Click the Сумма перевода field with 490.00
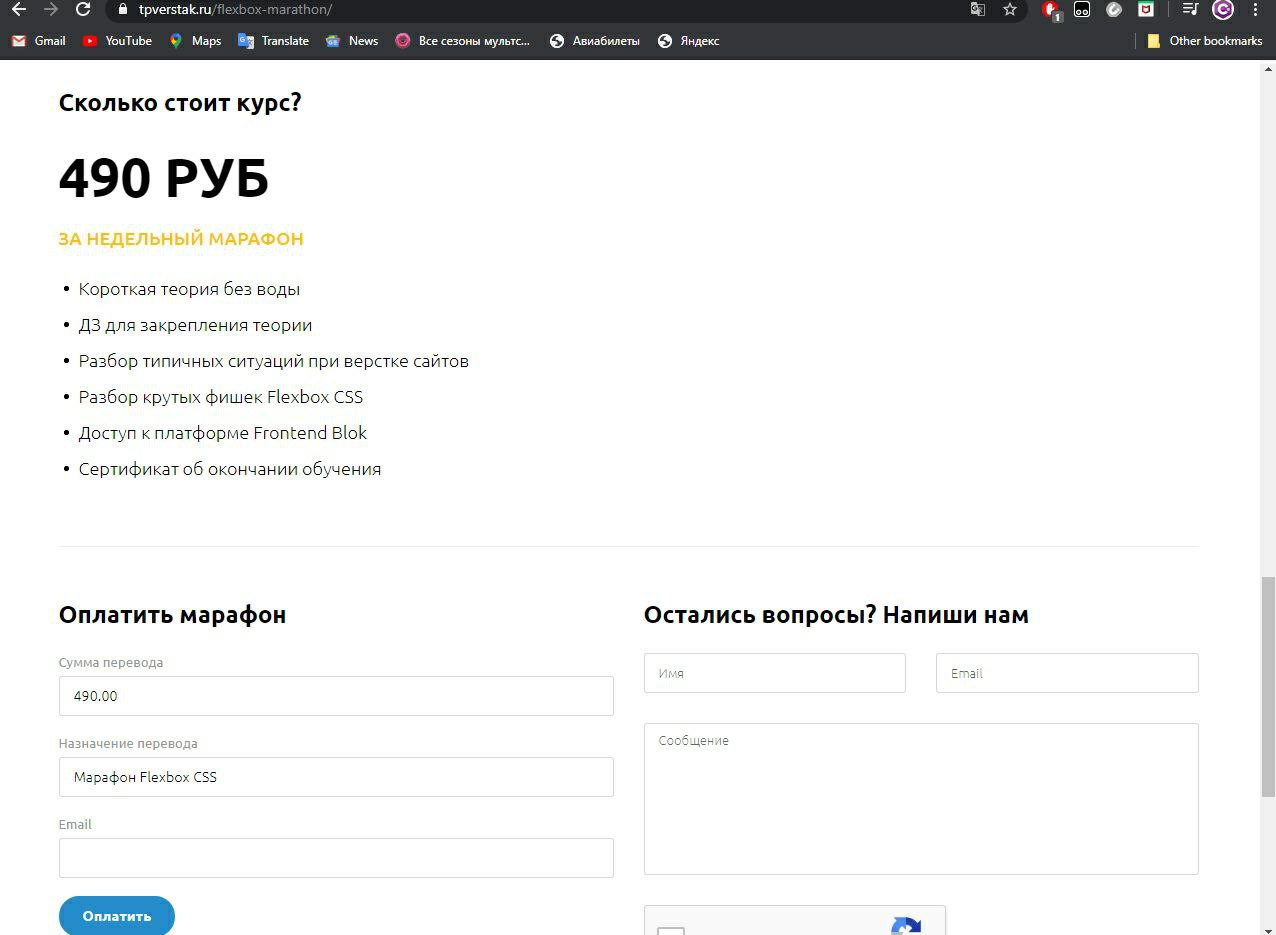1276x935 pixels. pyautogui.click(x=336, y=696)
